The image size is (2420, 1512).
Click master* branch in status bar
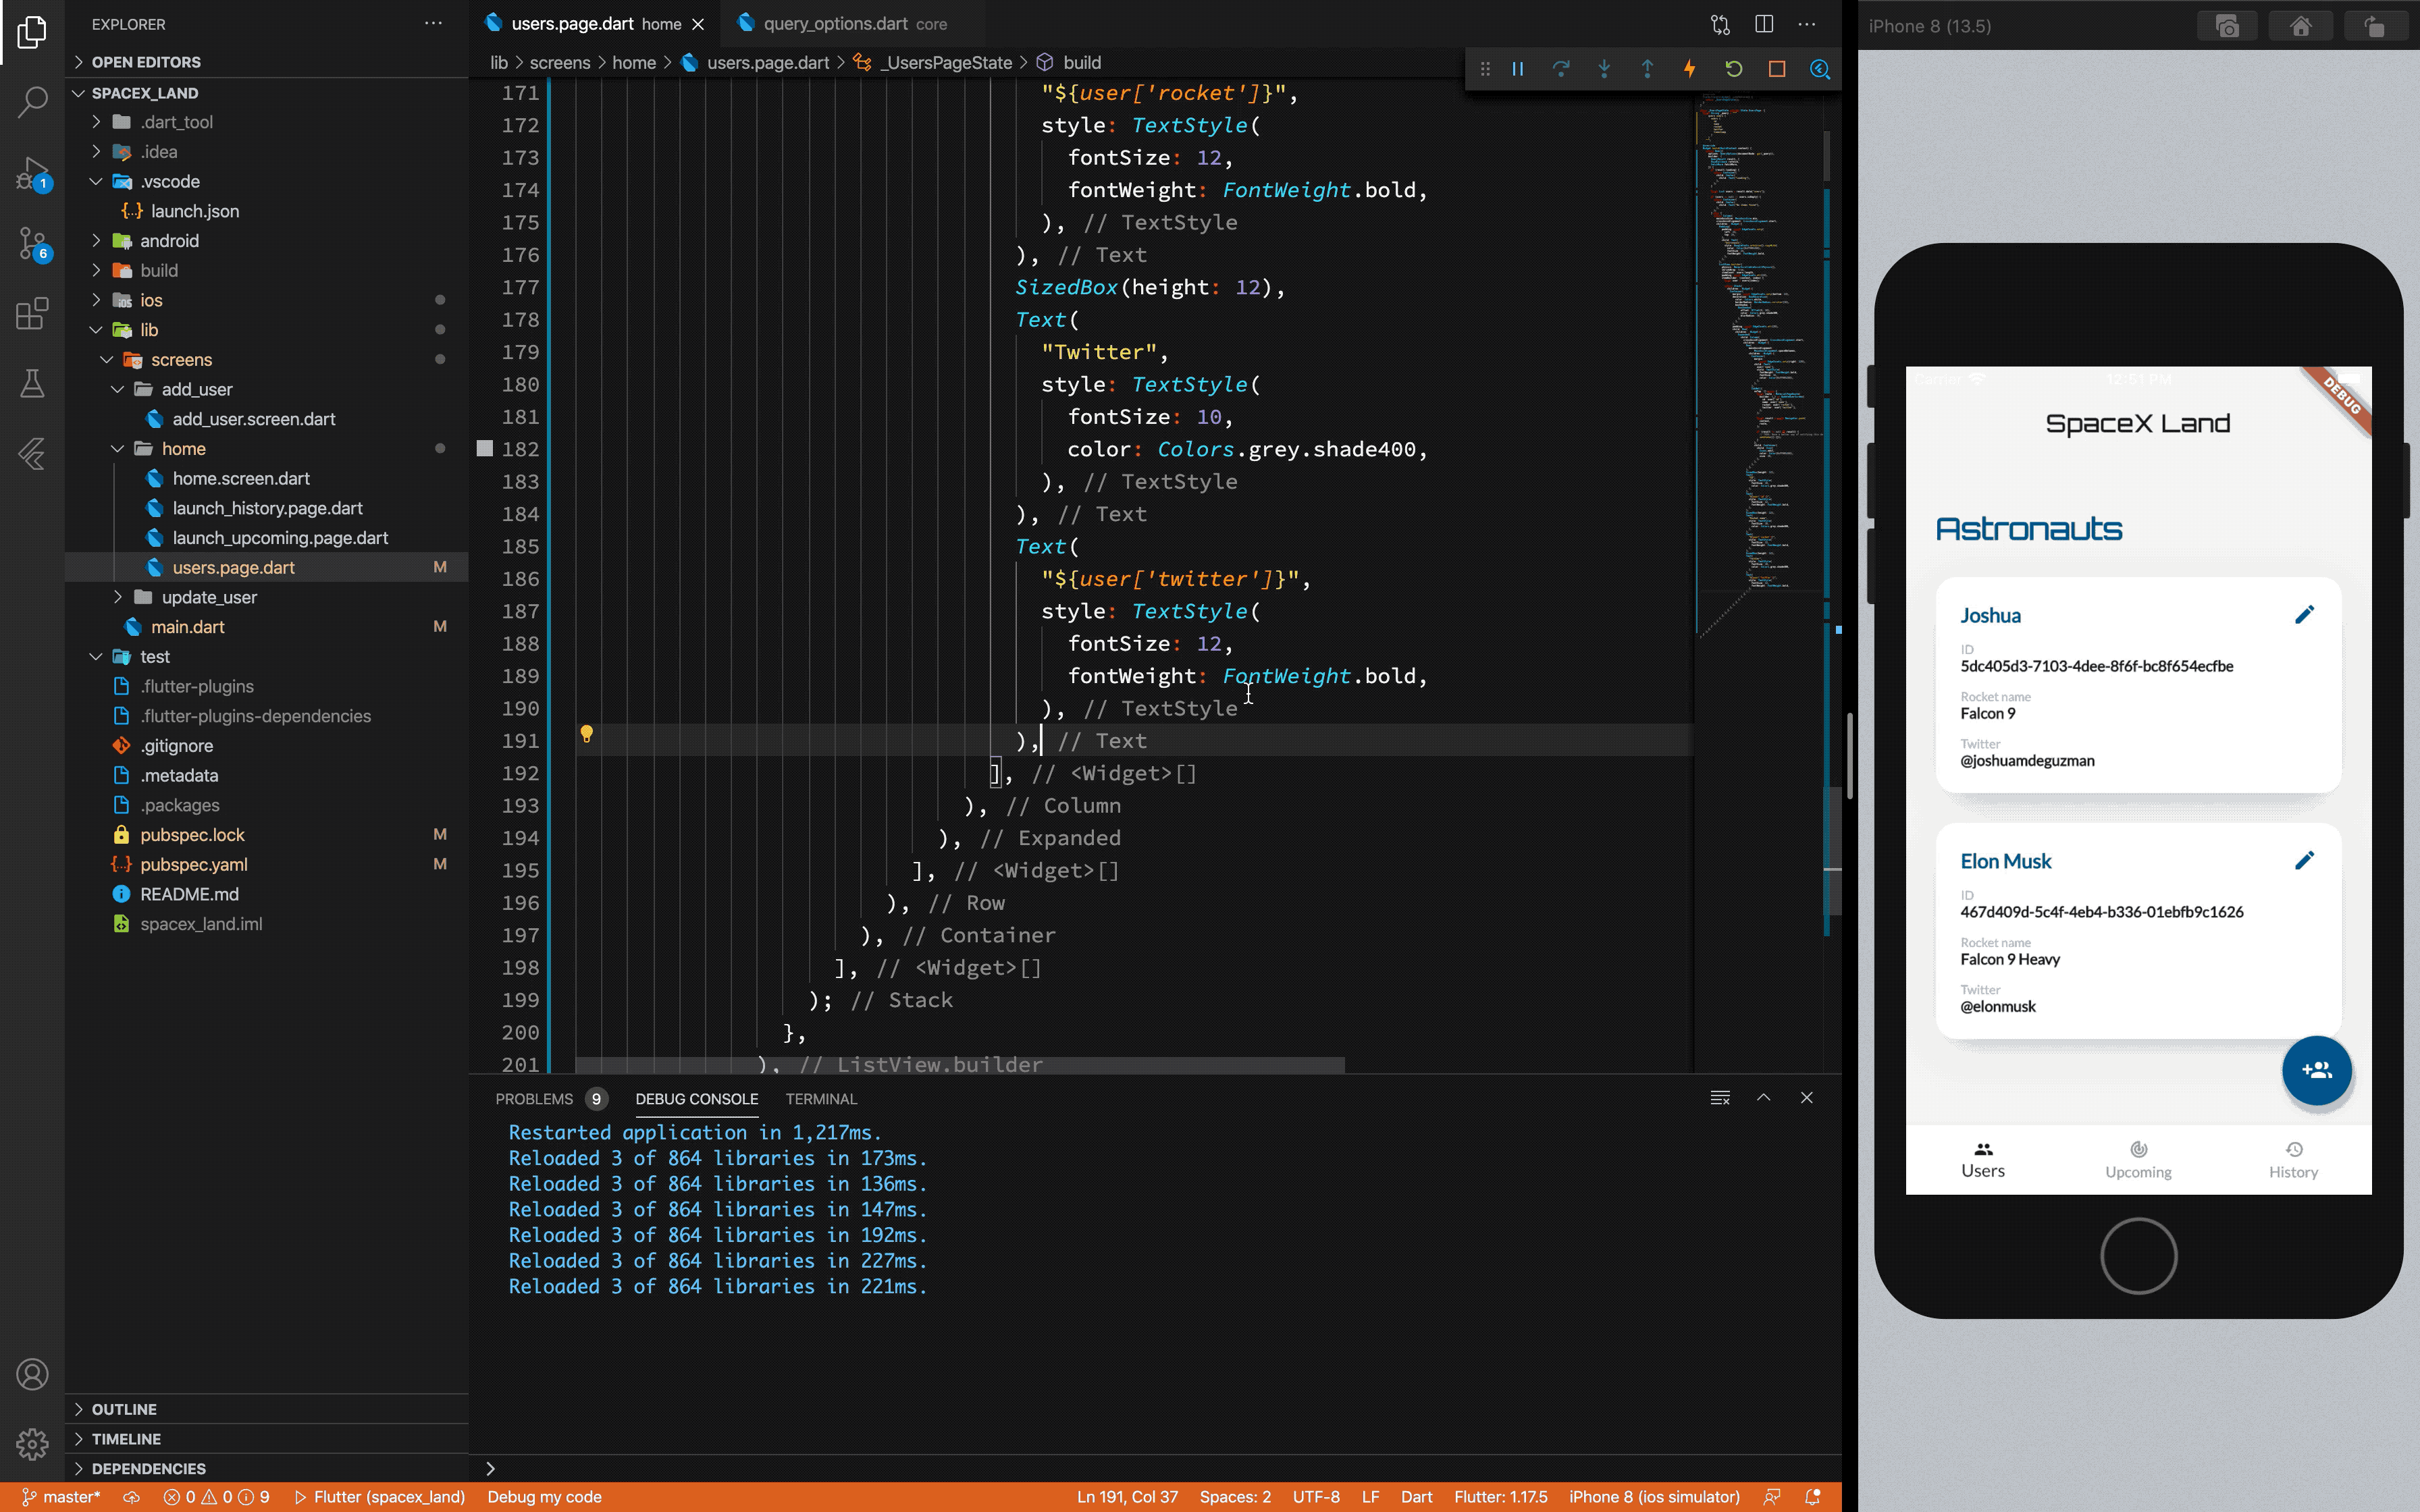(62, 1497)
